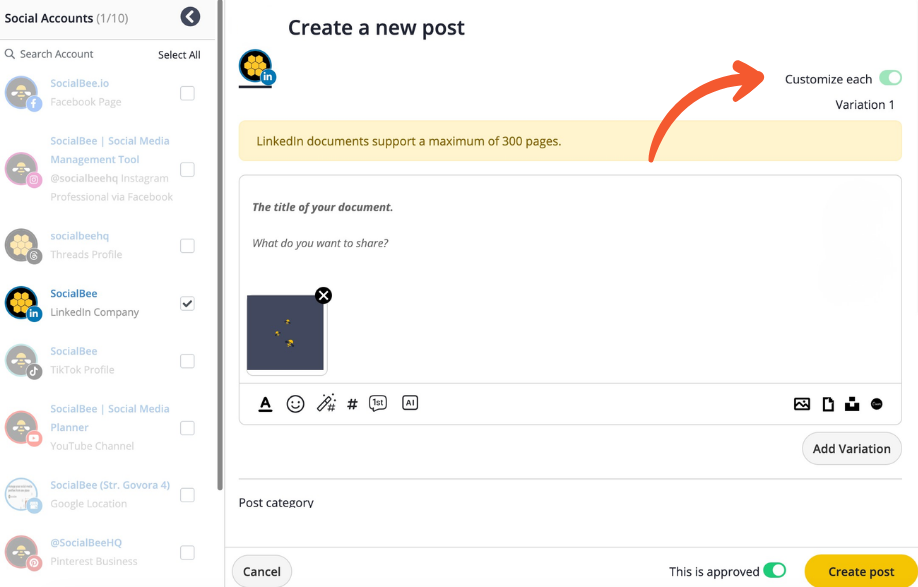Open the emoji picker
The width and height of the screenshot is (918, 587).
[295, 404]
